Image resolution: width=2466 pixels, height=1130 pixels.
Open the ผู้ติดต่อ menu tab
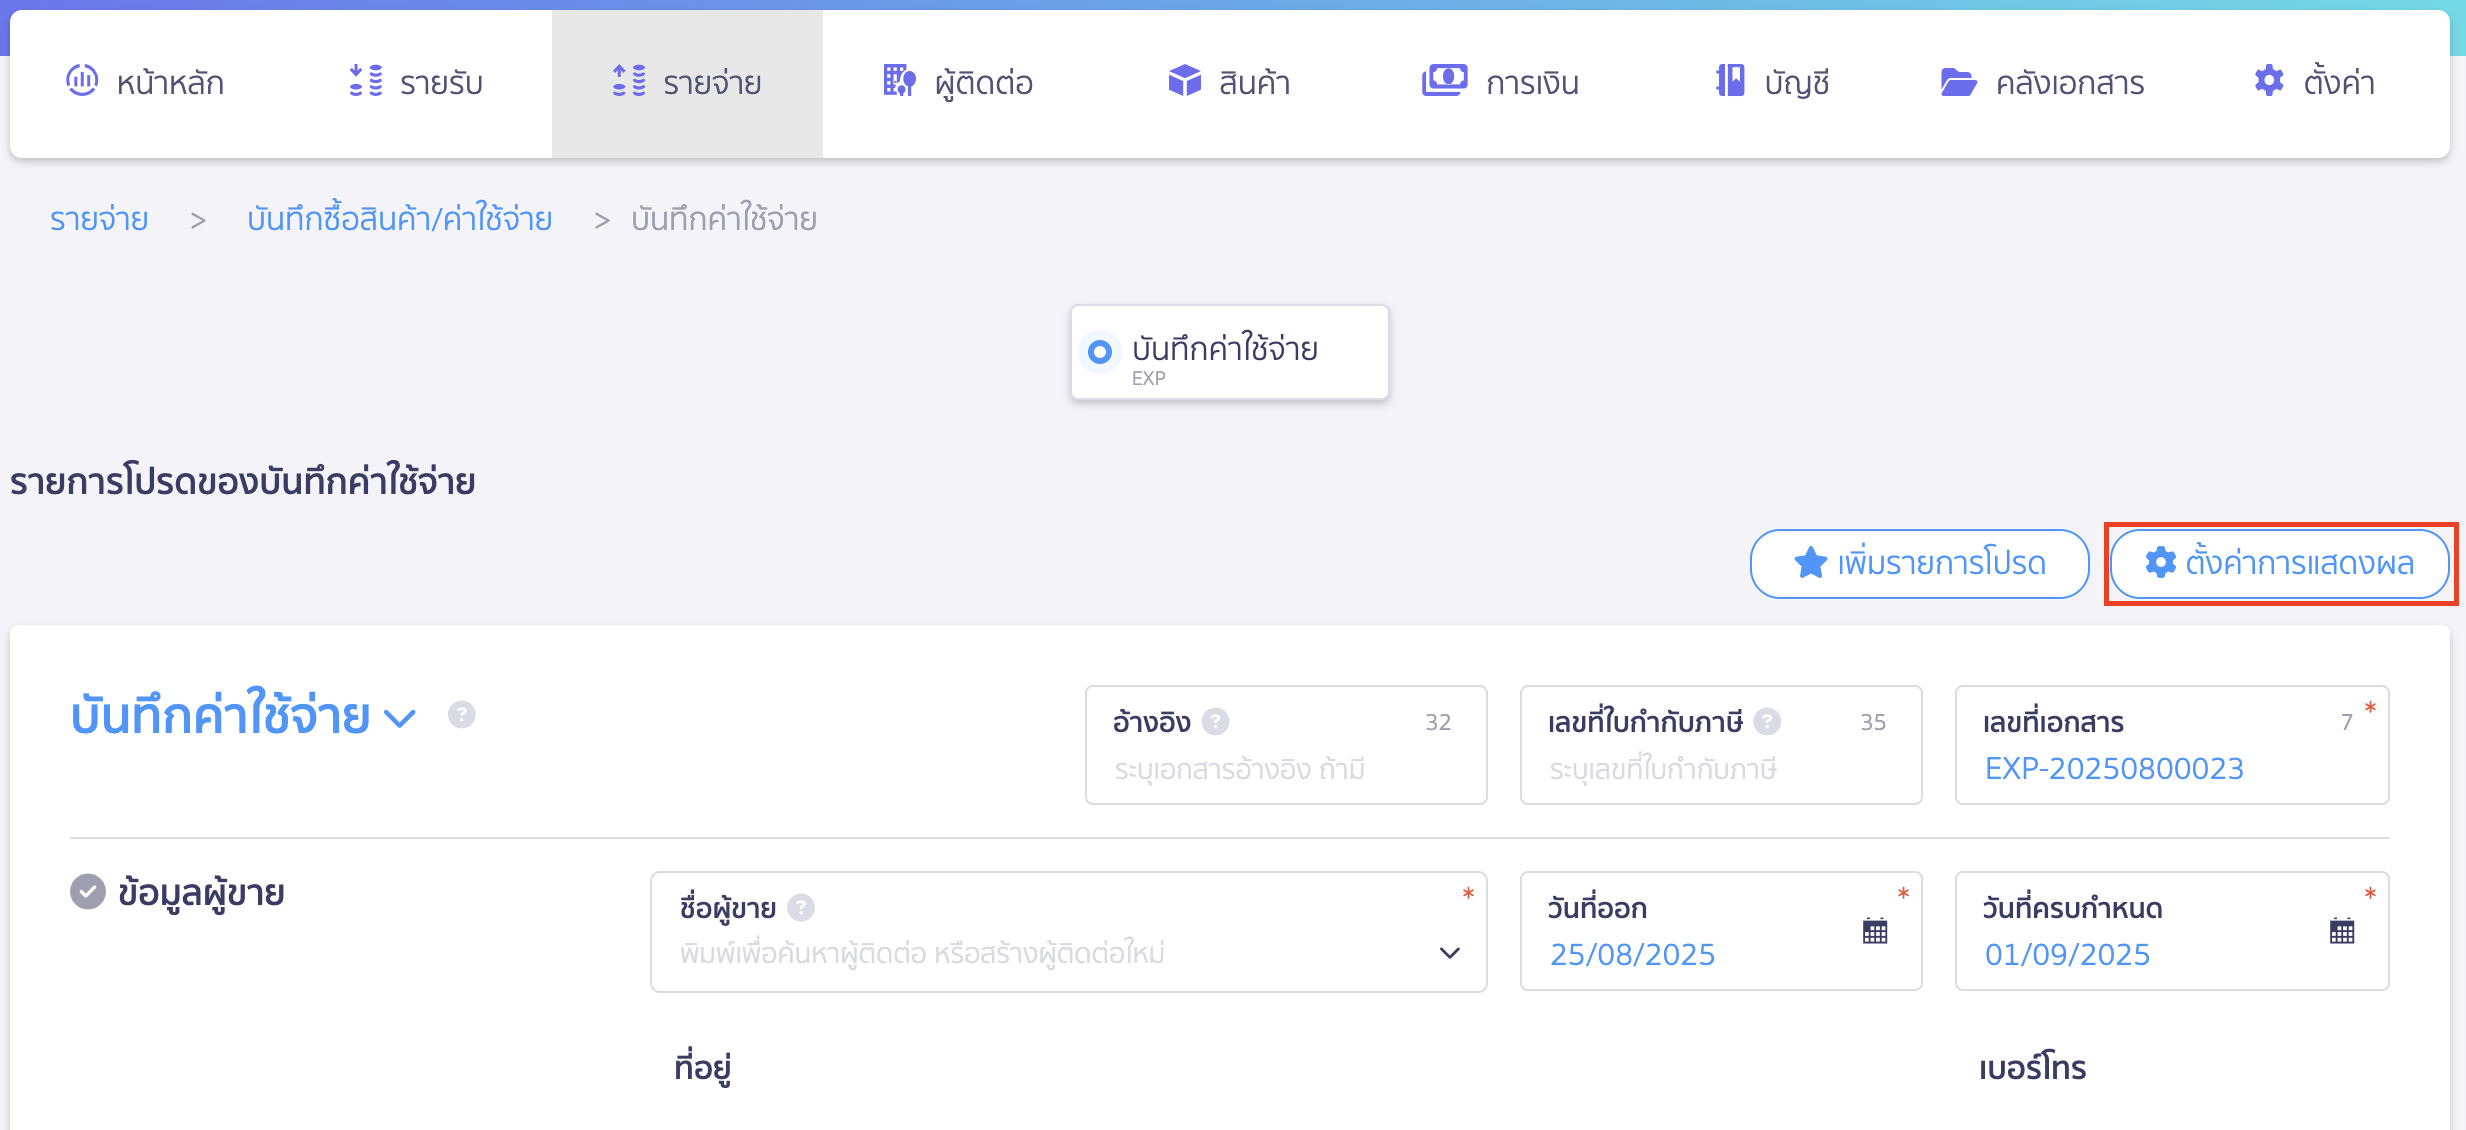958,82
